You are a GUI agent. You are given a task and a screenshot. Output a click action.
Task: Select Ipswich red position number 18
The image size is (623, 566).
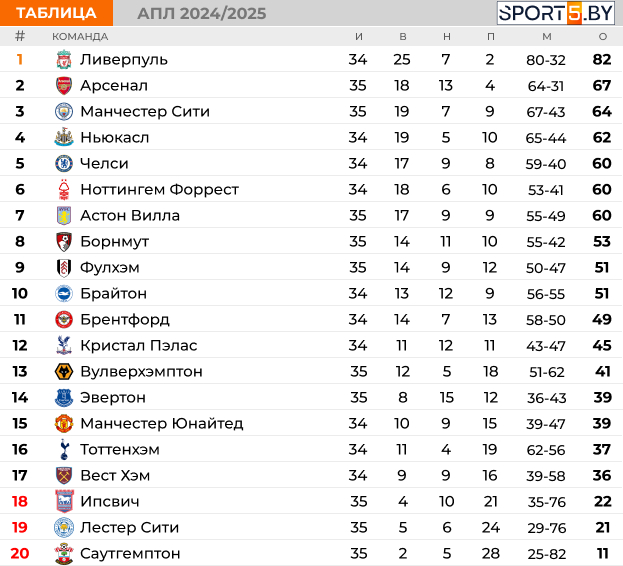click(x=19, y=501)
